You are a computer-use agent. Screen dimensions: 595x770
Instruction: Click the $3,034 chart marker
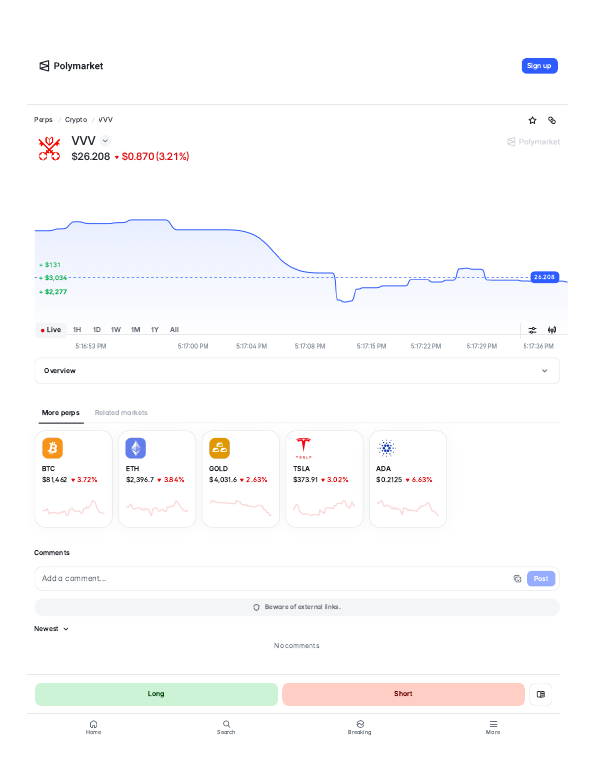(x=53, y=278)
